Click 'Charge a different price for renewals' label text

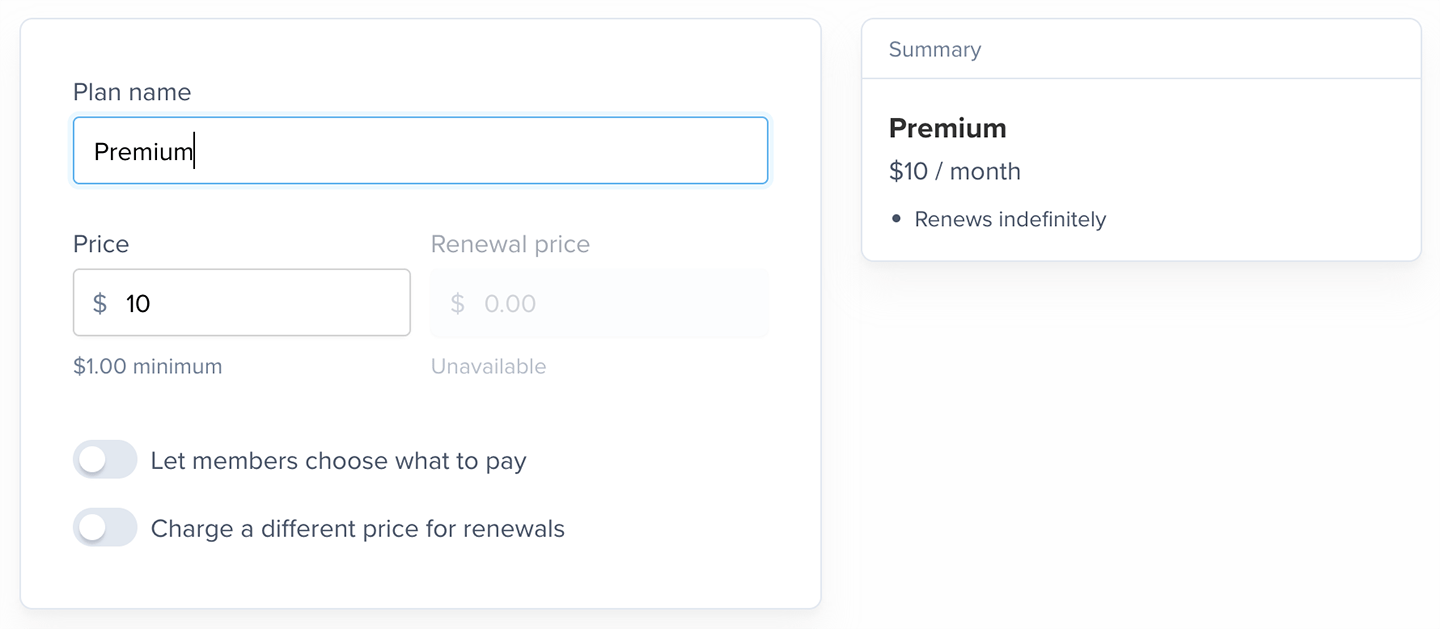(x=357, y=529)
